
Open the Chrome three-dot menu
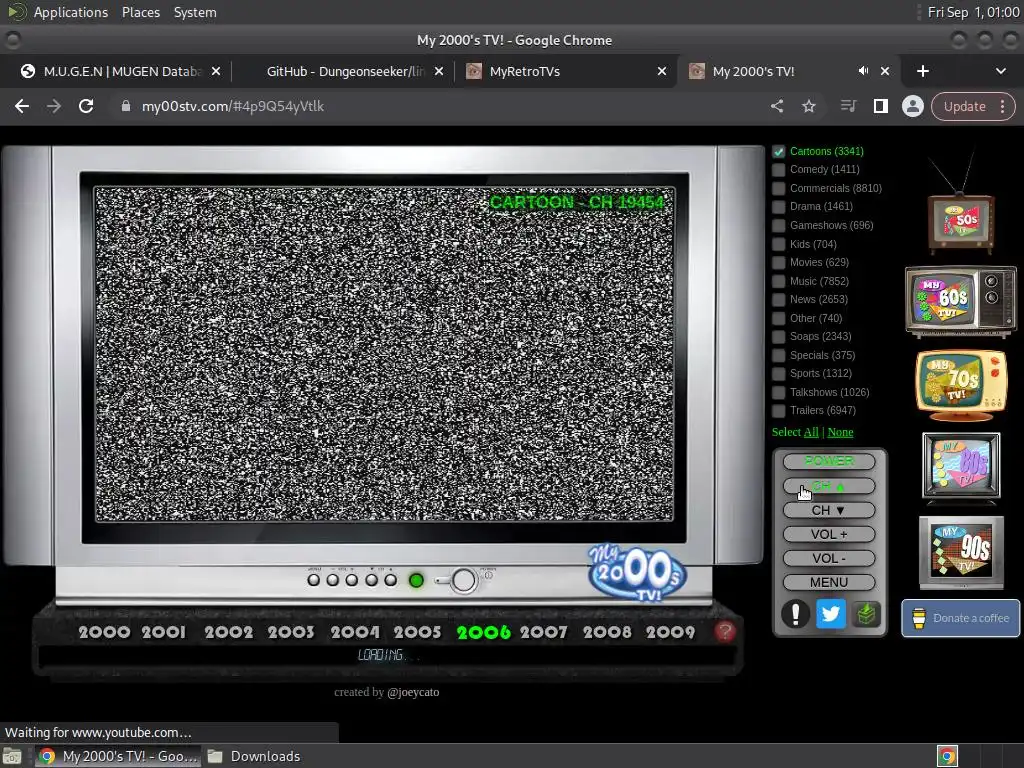pos(1002,106)
